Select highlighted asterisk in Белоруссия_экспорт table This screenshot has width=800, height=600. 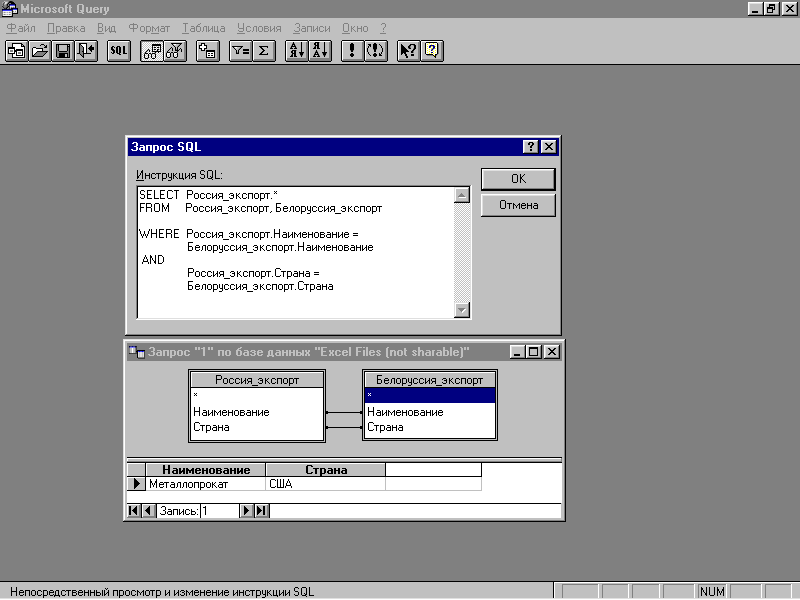click(430, 395)
